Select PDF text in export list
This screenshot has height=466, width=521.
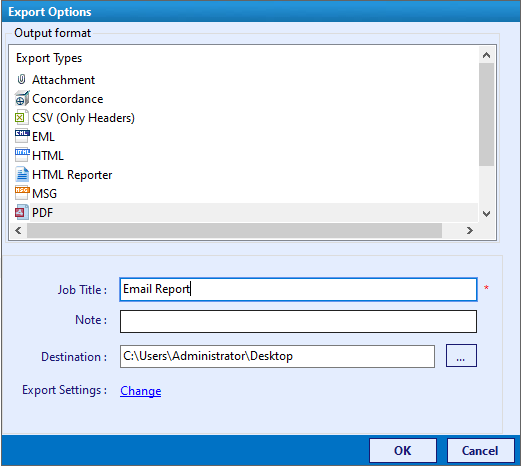[43, 213]
